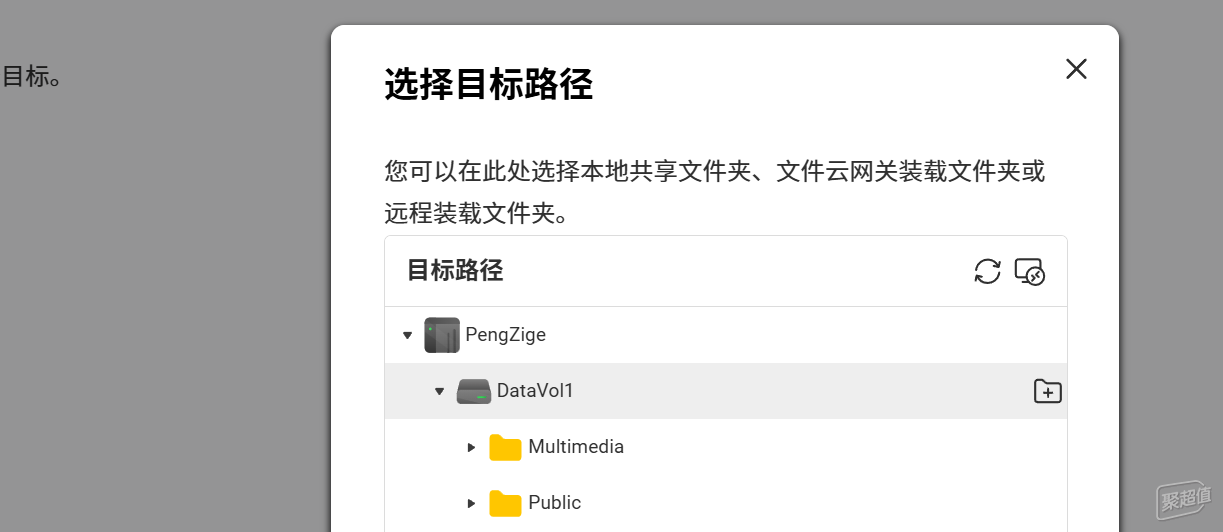Click the Public yellow folder icon
The height and width of the screenshot is (532, 1223).
click(505, 503)
